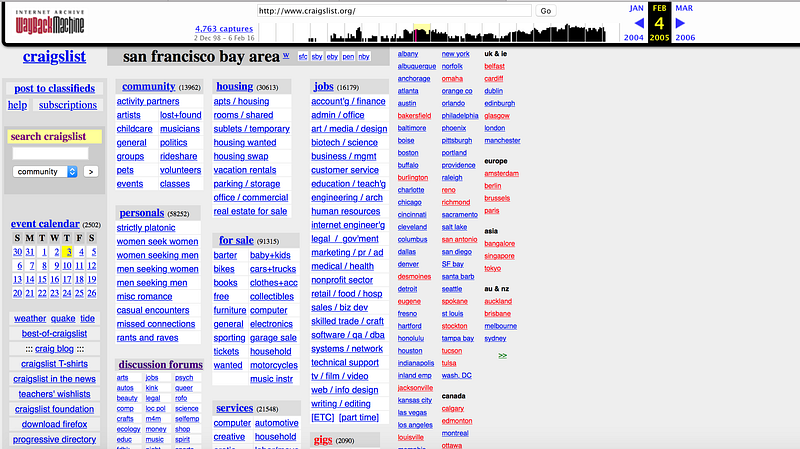Open rants and raves
Viewport: 800px width, 449px height.
pyautogui.click(x=147, y=338)
